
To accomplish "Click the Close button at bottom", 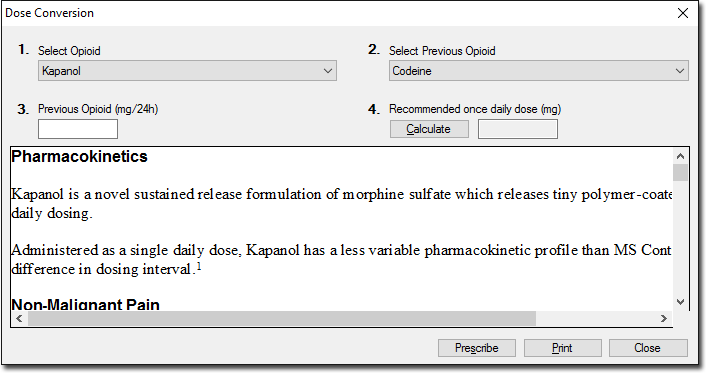I will [x=648, y=348].
